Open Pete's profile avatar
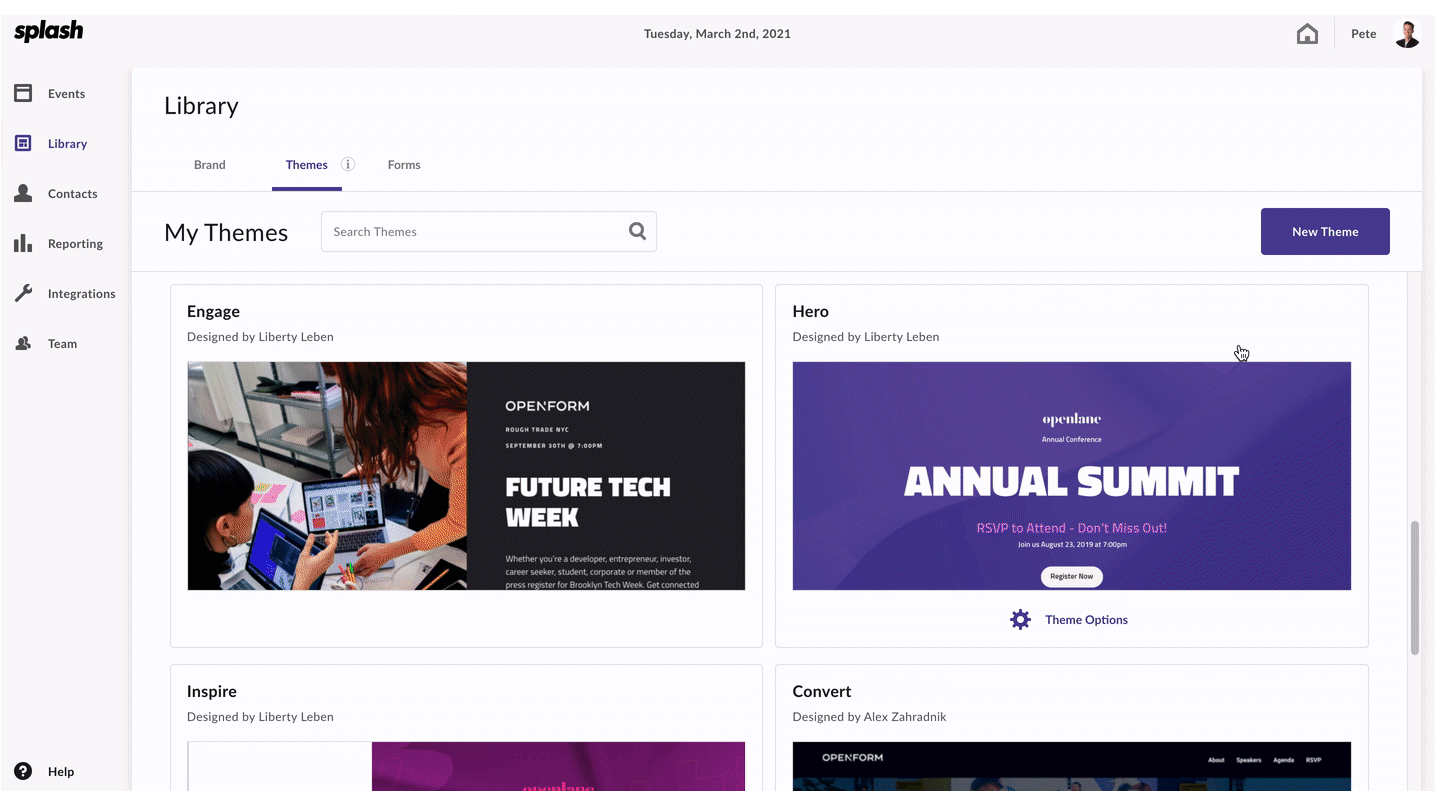The image size is (1438, 792). pyautogui.click(x=1407, y=34)
